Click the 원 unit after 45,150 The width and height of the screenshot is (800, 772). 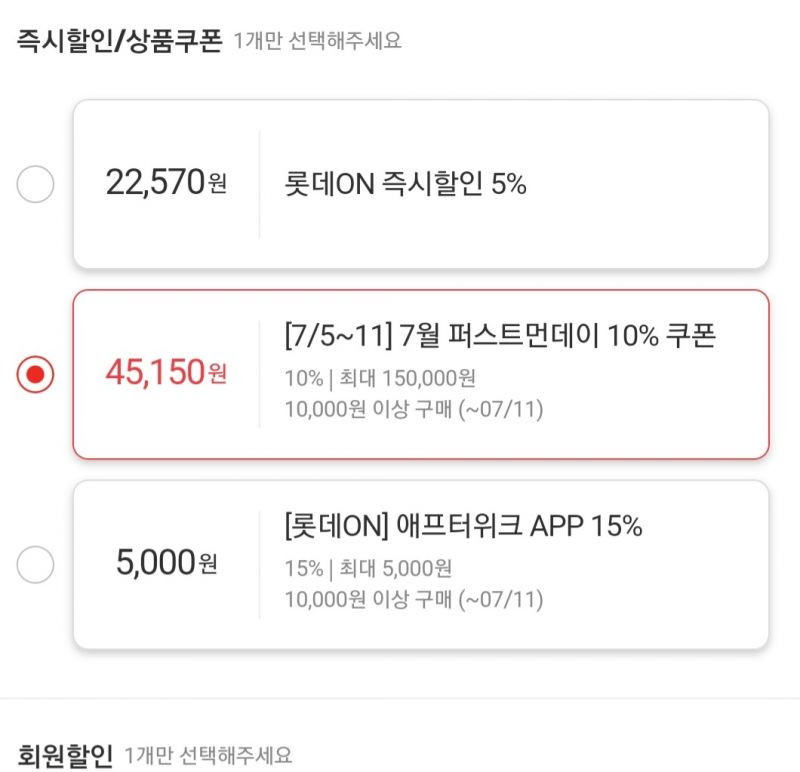coord(218,374)
